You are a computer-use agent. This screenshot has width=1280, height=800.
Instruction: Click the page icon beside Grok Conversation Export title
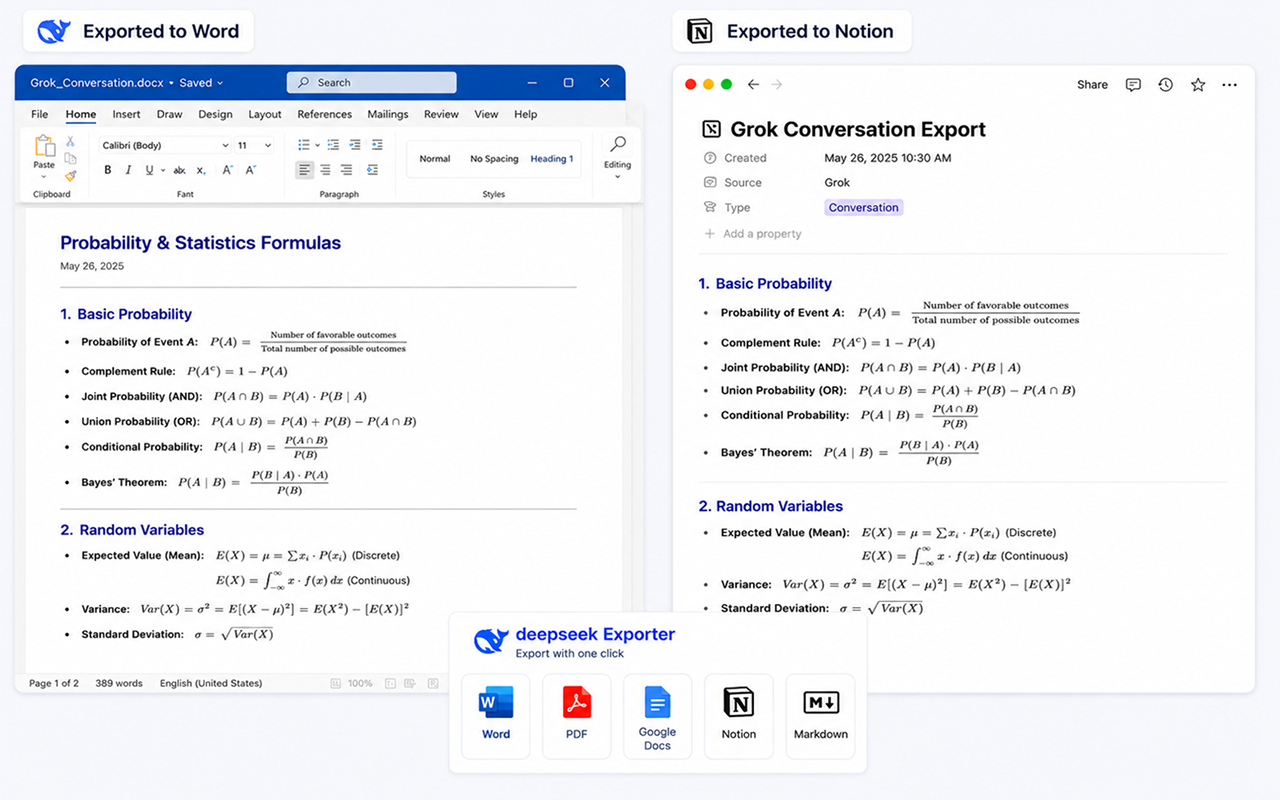(711, 129)
